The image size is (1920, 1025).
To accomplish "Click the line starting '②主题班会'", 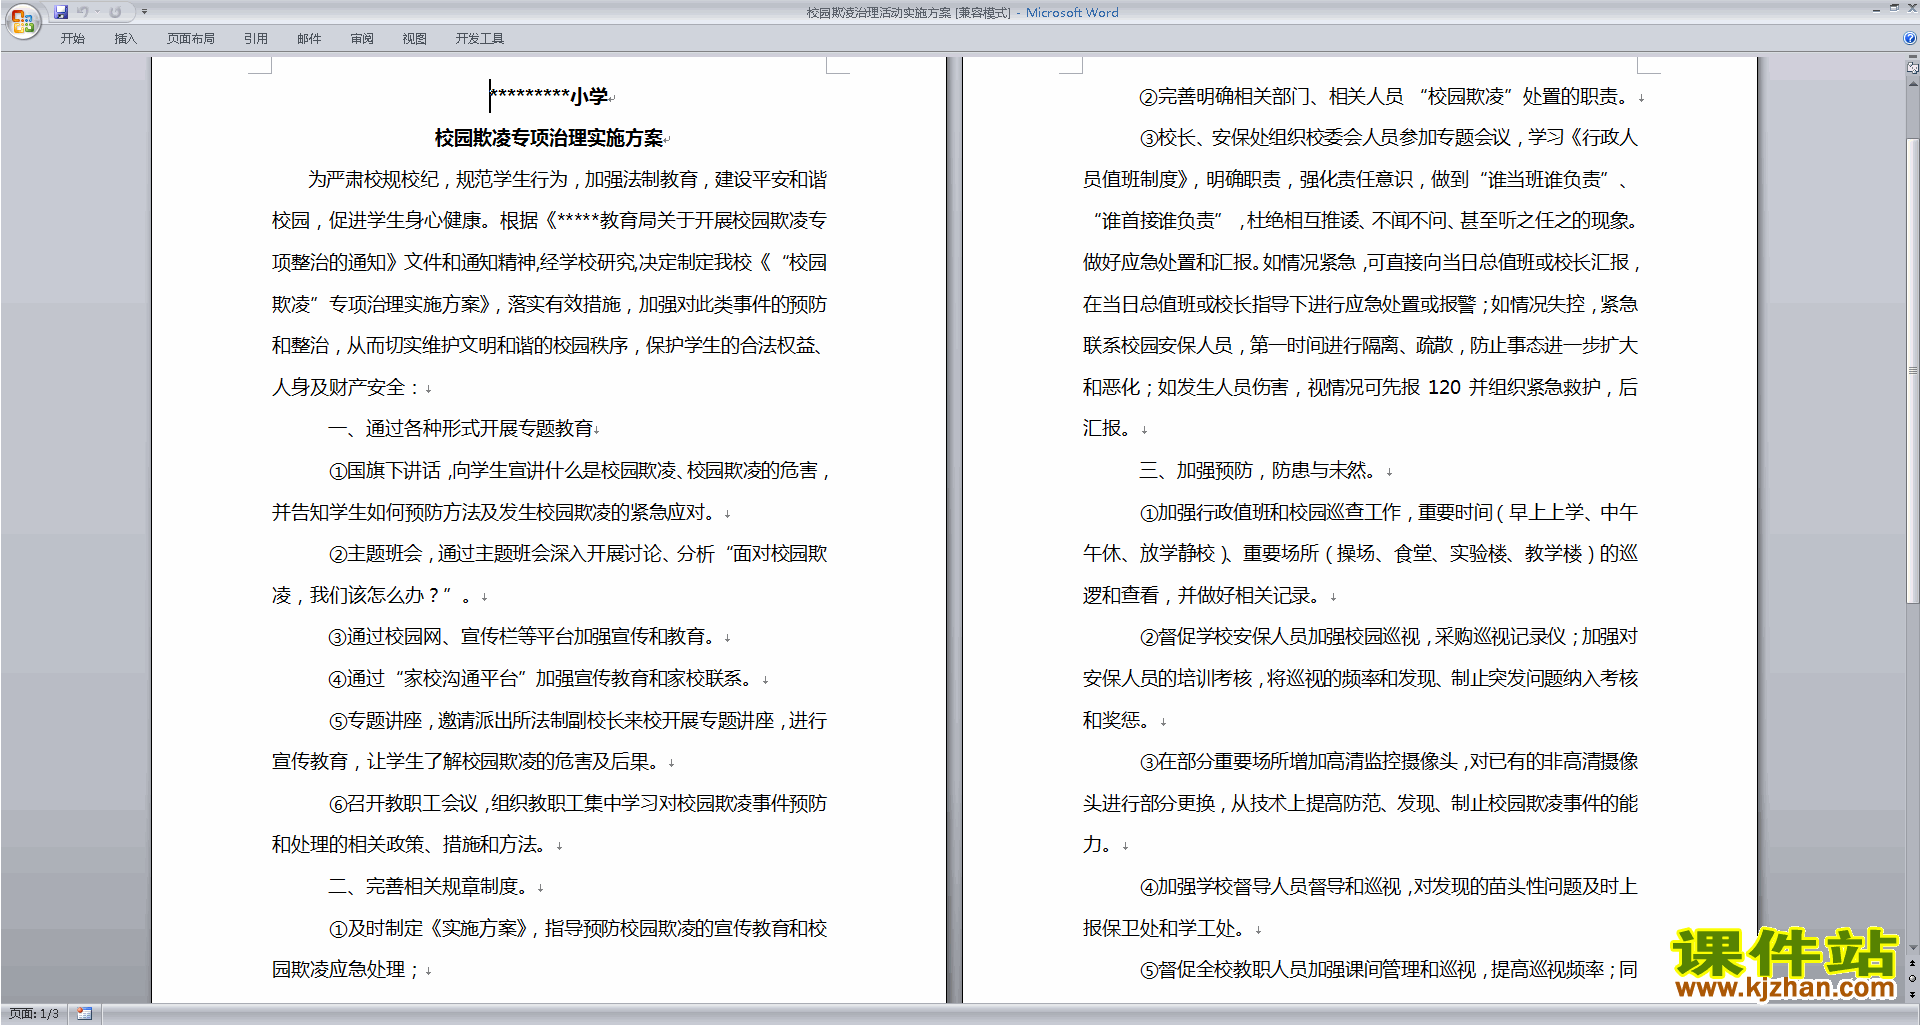I will point(578,554).
